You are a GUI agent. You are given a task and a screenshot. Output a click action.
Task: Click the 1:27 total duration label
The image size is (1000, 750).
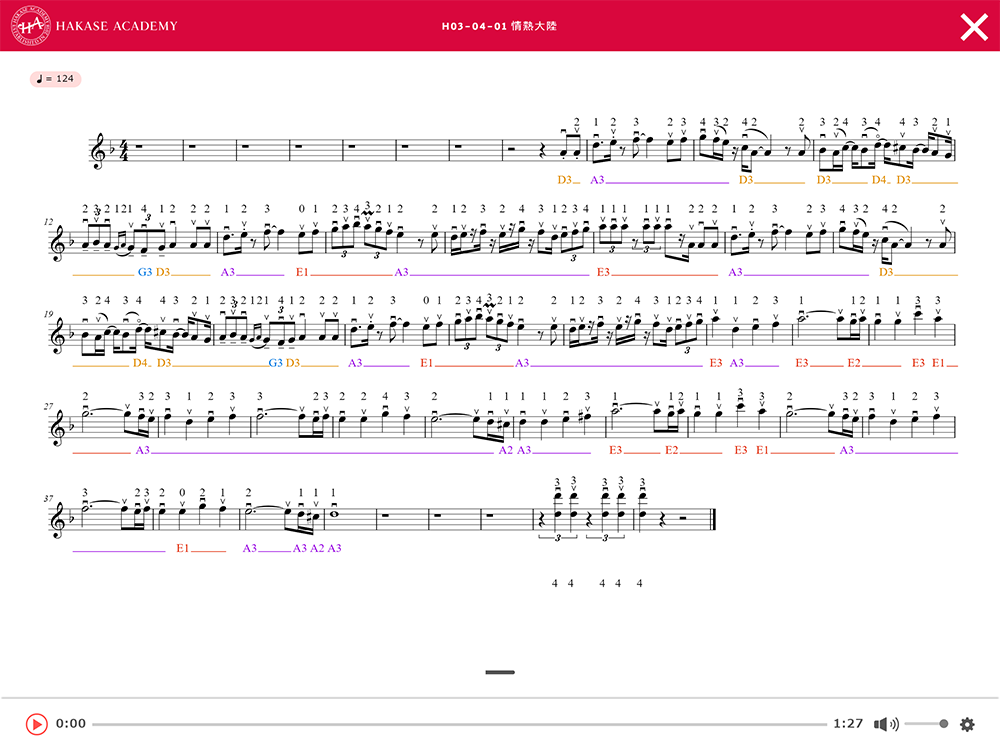coord(848,723)
